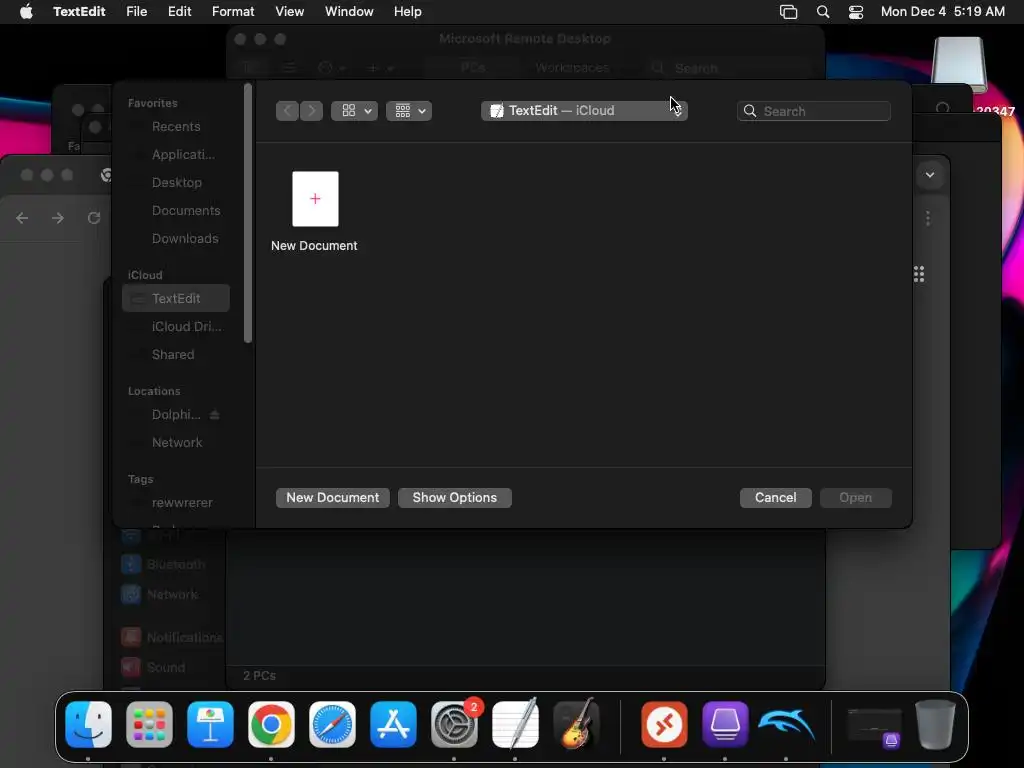This screenshot has height=768, width=1024.
Task: Open Safari from the Dock
Action: coord(332,724)
